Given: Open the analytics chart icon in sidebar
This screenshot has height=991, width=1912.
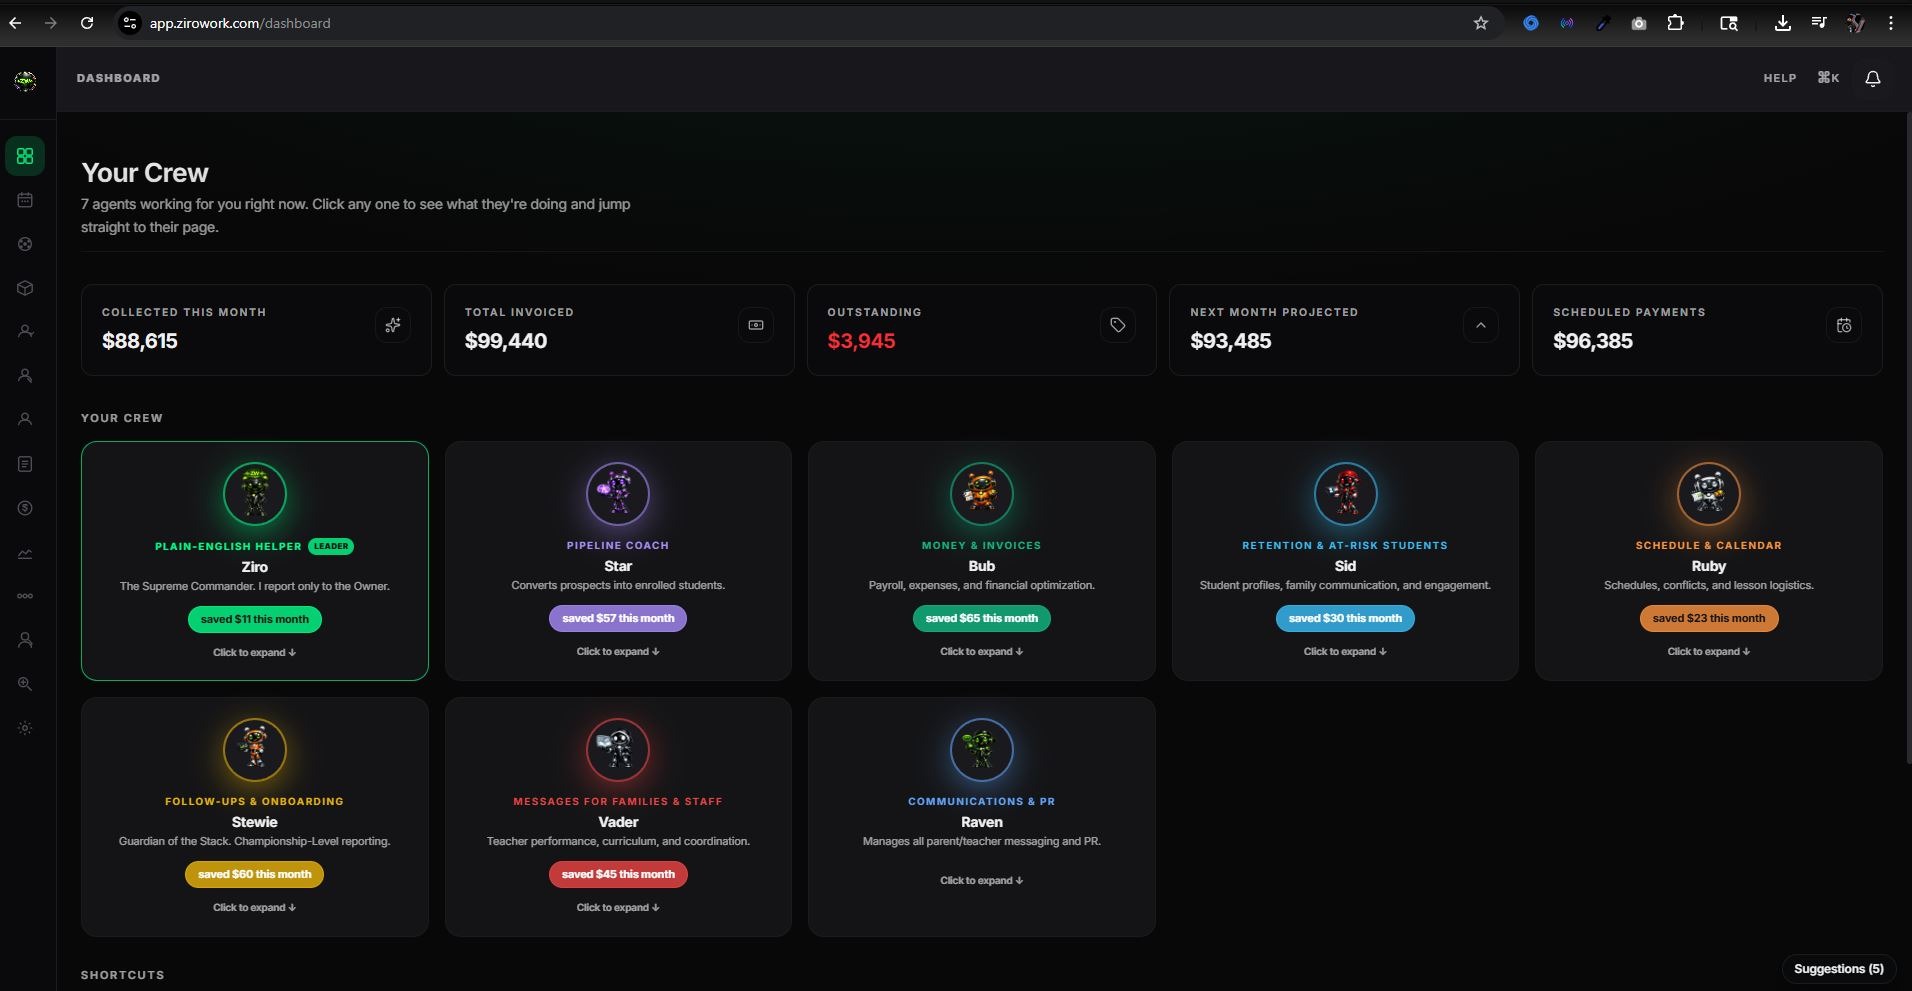Looking at the screenshot, I should (25, 553).
